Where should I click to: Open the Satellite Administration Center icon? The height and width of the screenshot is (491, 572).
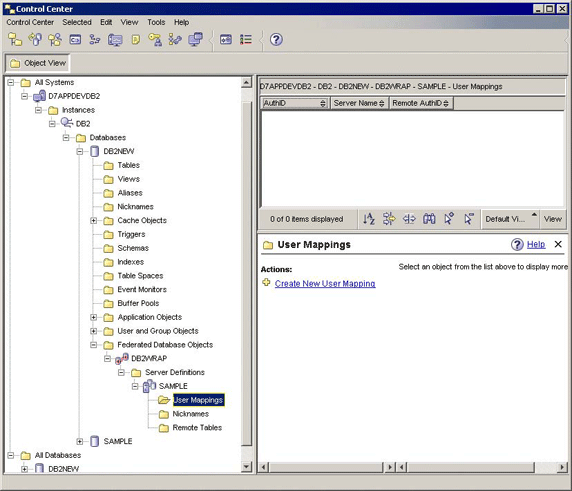click(55, 39)
